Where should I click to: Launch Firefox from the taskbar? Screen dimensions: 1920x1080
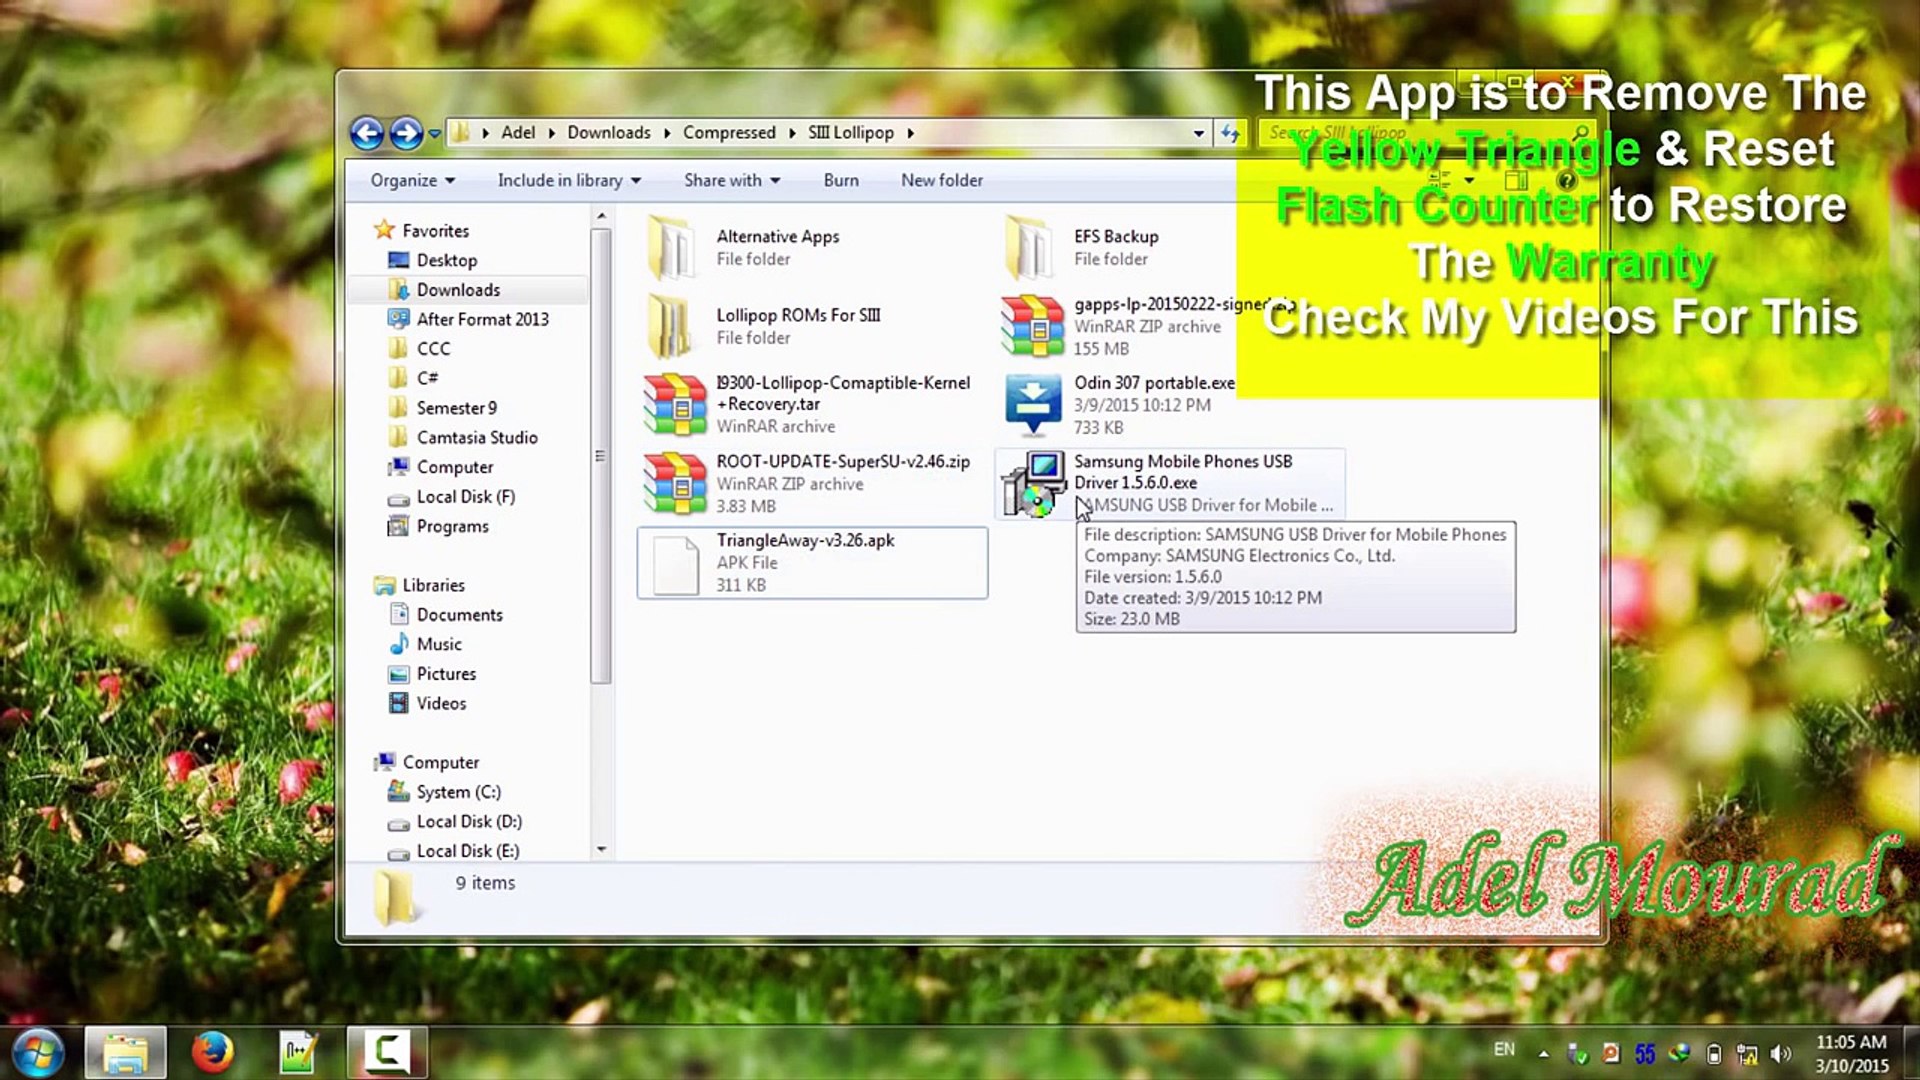[x=212, y=1052]
